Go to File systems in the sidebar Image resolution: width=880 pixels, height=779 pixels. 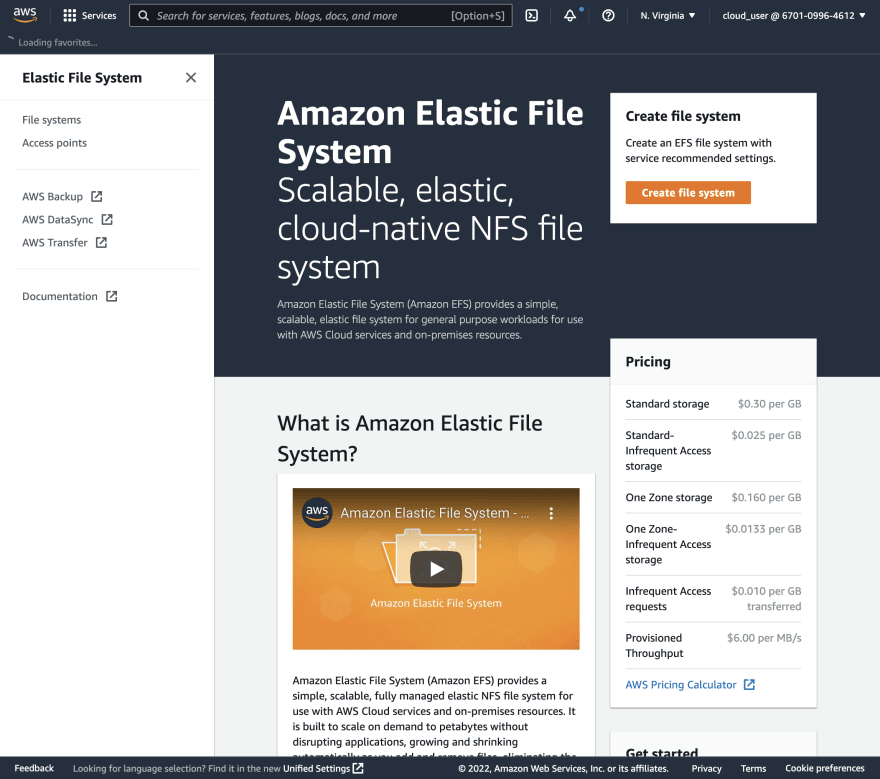52,120
